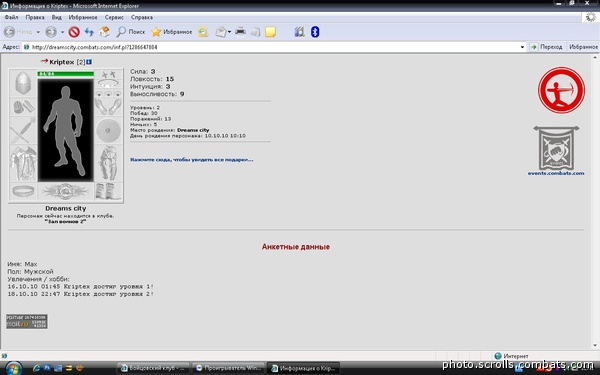
Task: Open the events.combats.com link
Action: (x=556, y=173)
